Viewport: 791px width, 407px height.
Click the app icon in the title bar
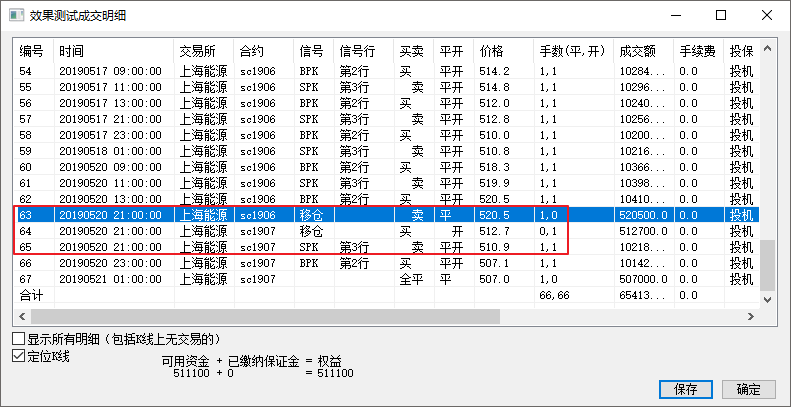click(x=15, y=16)
